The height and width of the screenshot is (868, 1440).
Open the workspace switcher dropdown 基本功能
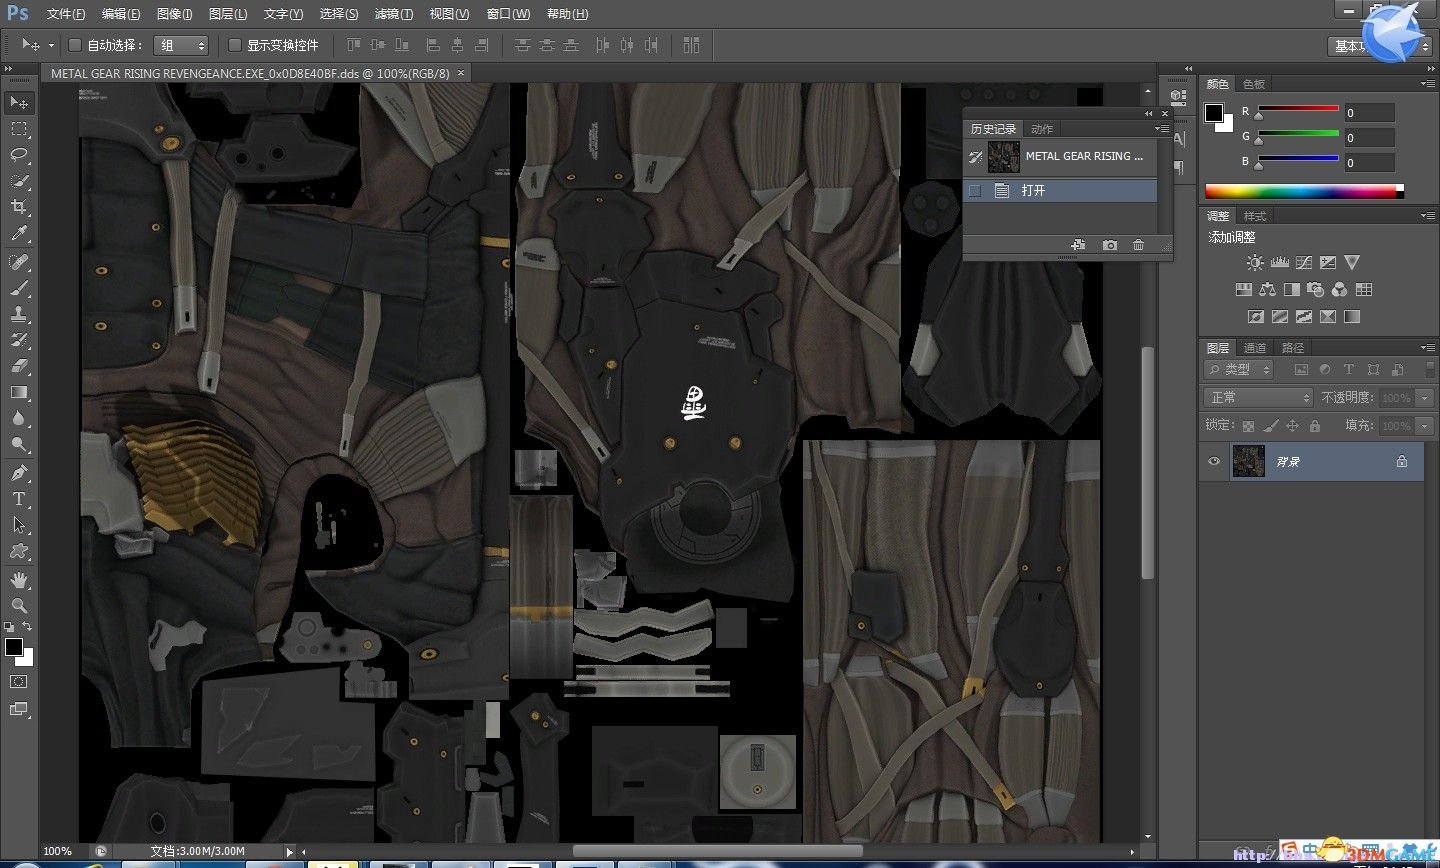(x=1380, y=46)
